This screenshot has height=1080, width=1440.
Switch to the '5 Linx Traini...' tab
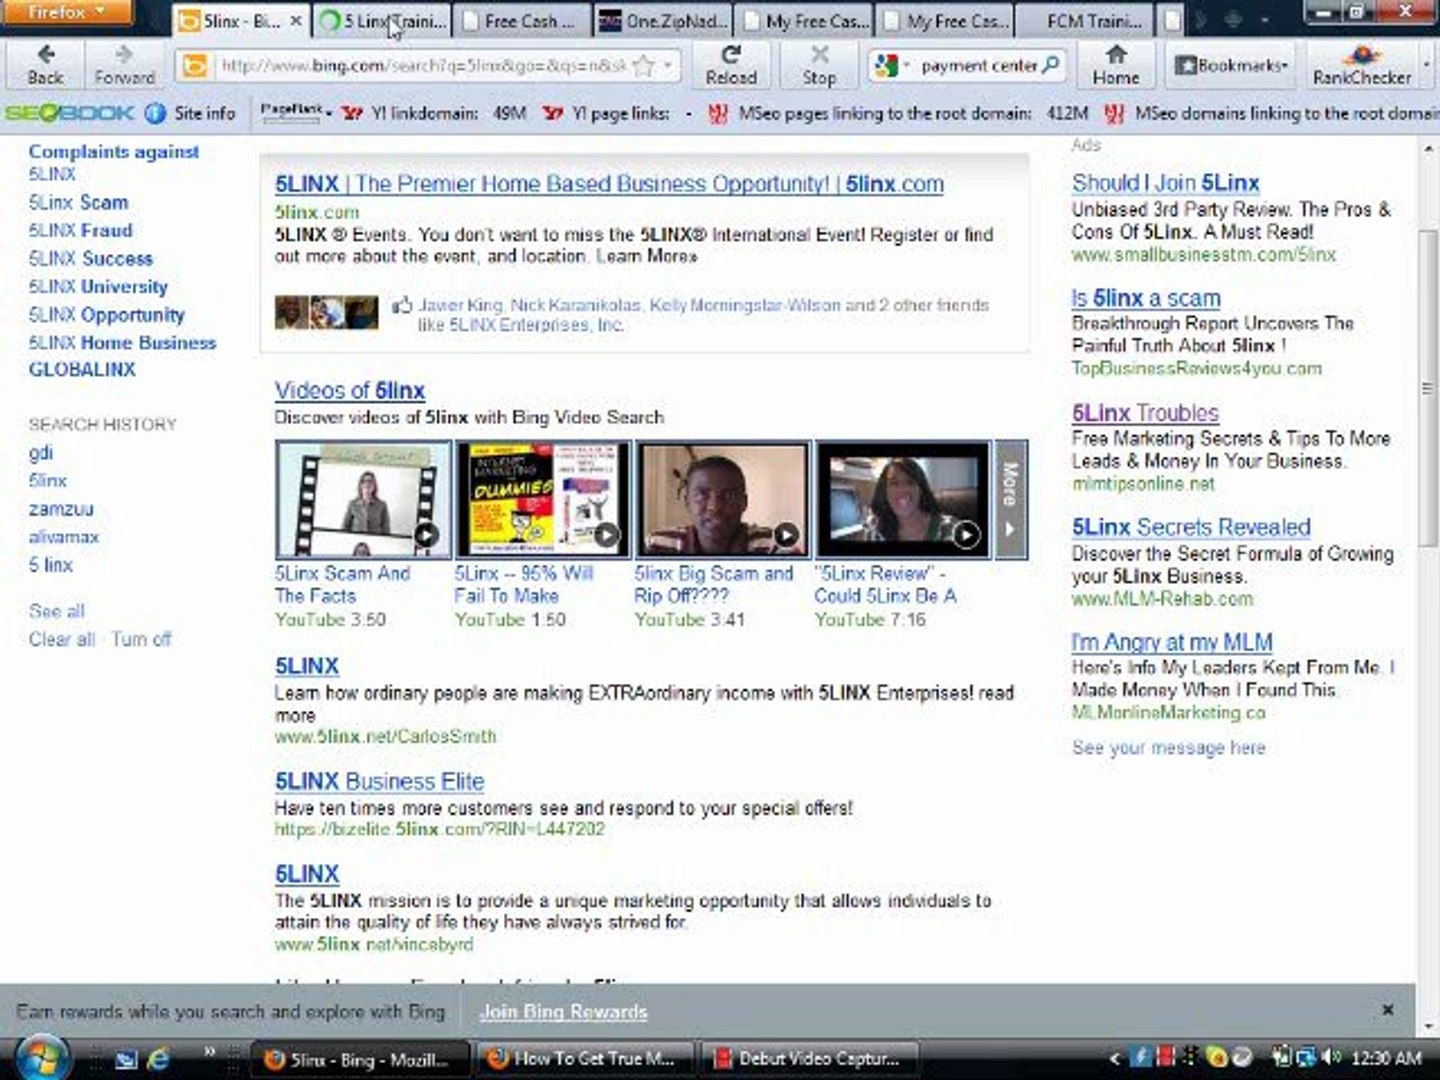(383, 20)
